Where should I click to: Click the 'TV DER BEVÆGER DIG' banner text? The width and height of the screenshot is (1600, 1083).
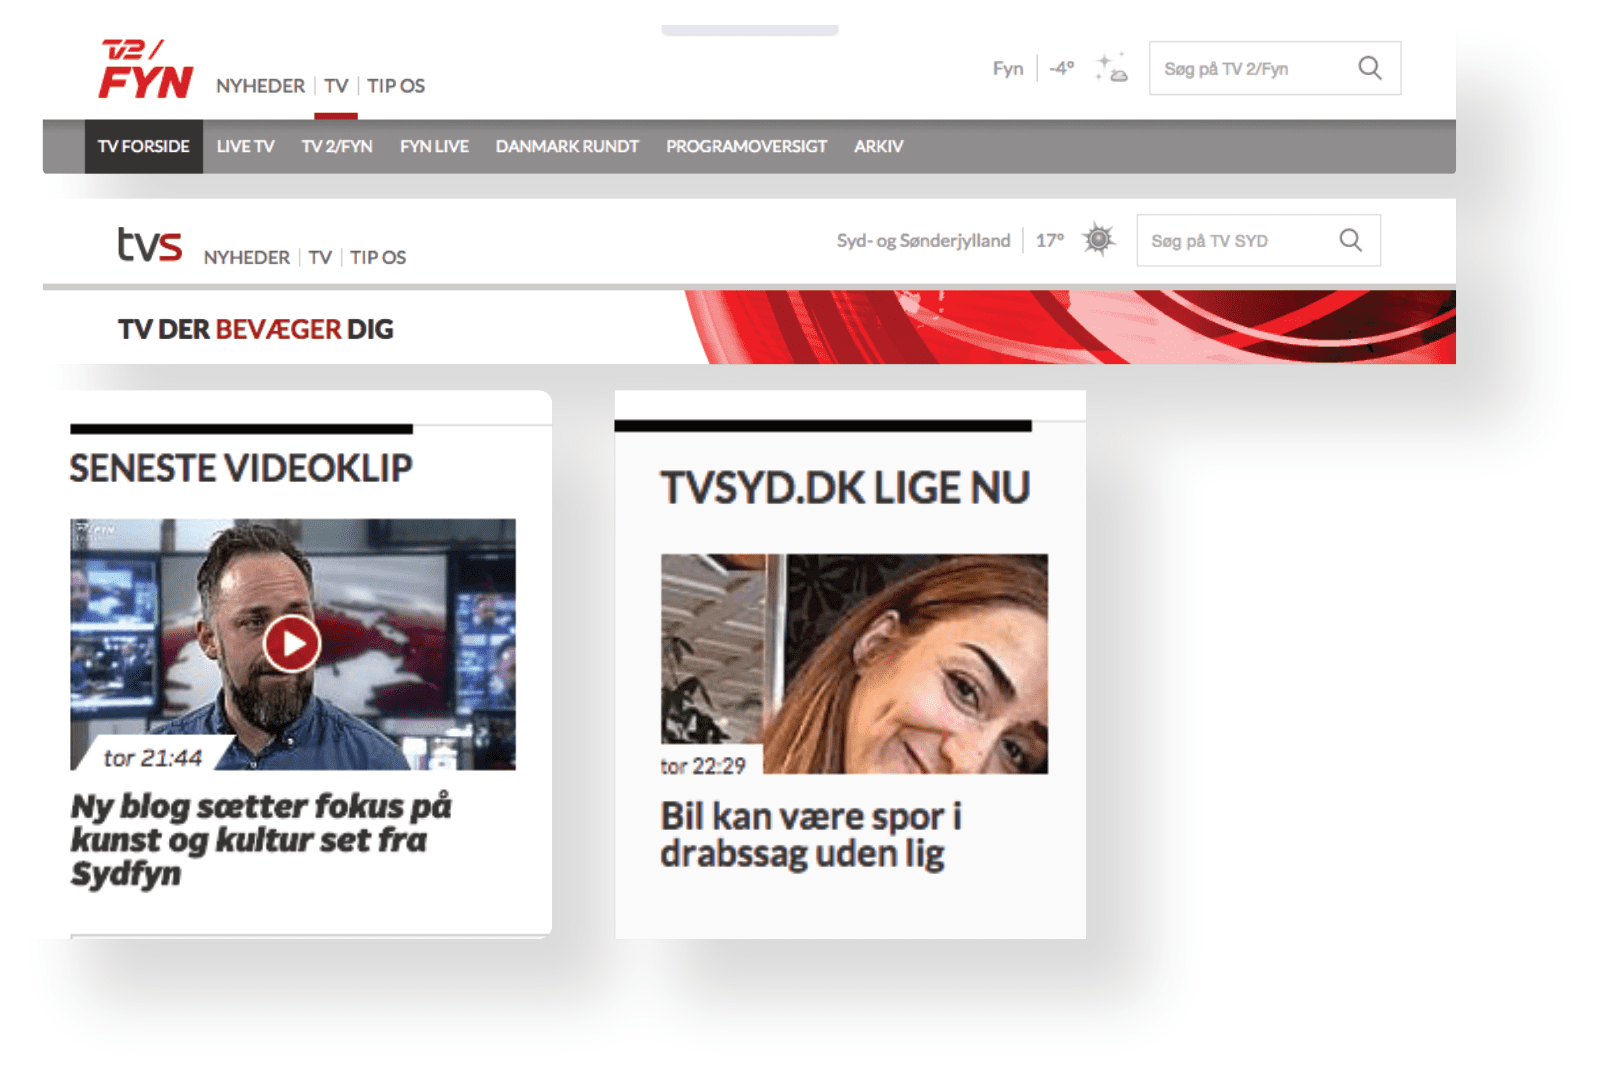(x=255, y=329)
